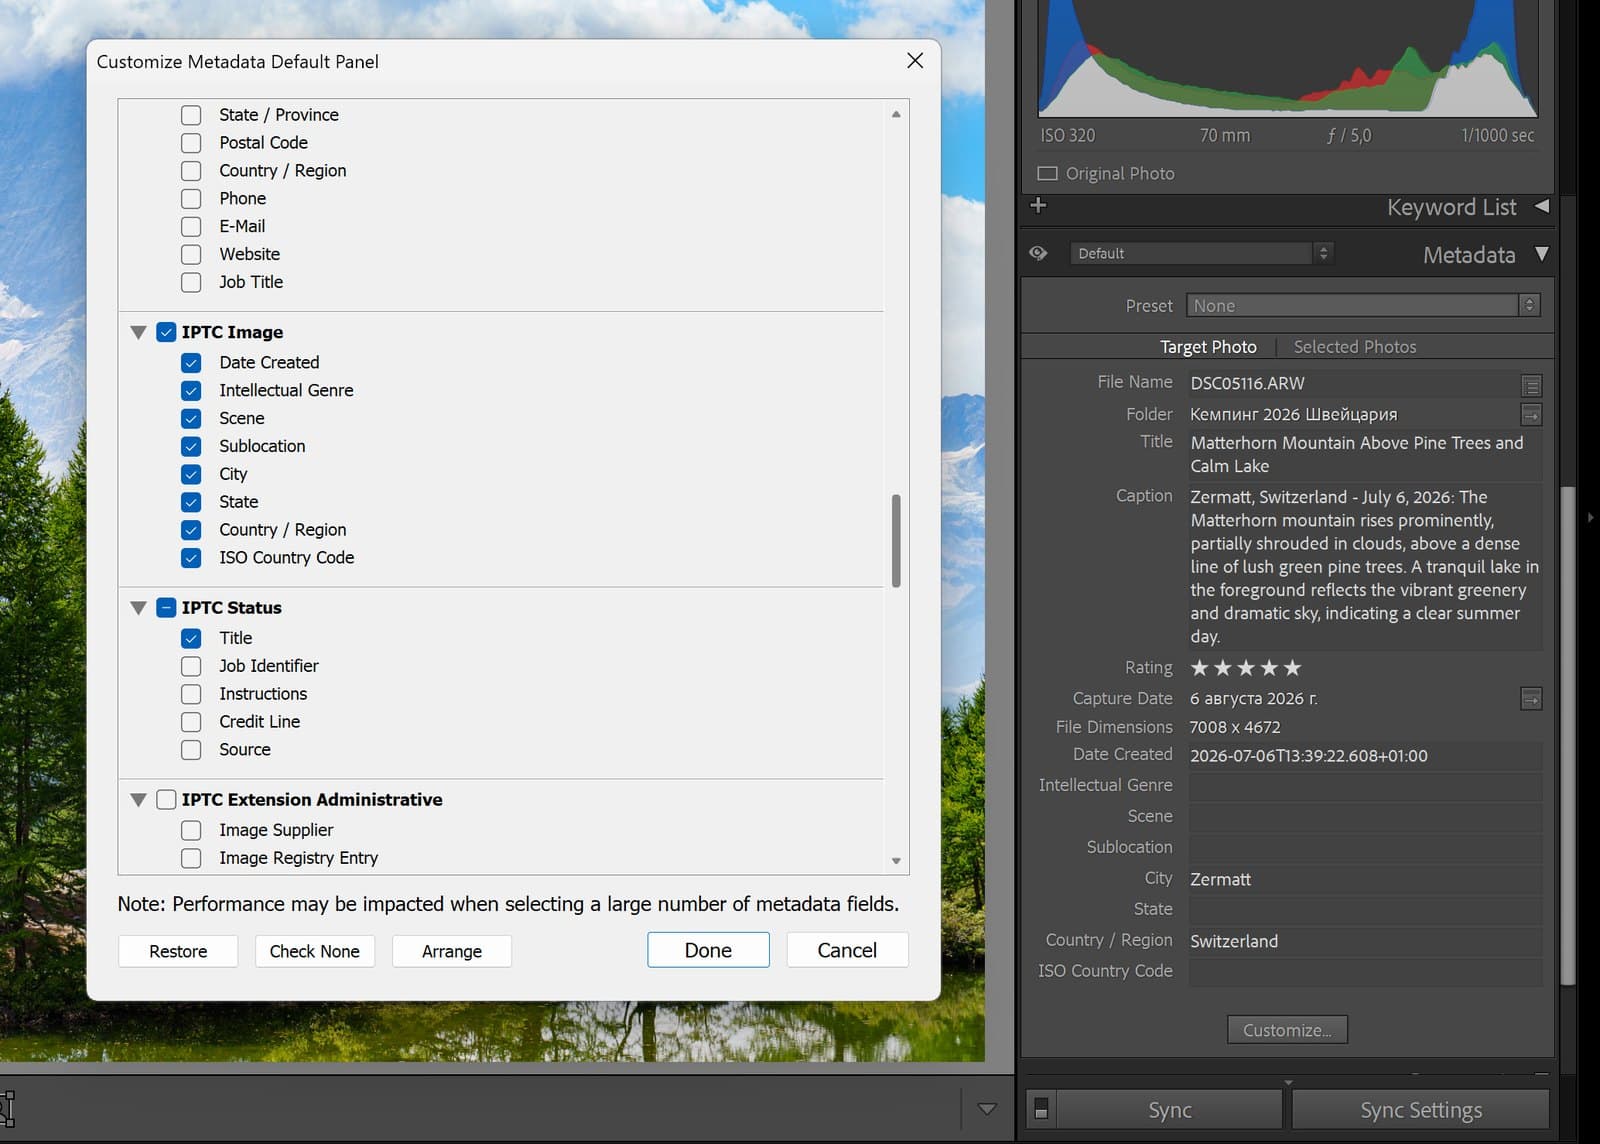The height and width of the screenshot is (1144, 1600).
Task: Uncheck the Date Created checkbox
Action: click(x=191, y=362)
